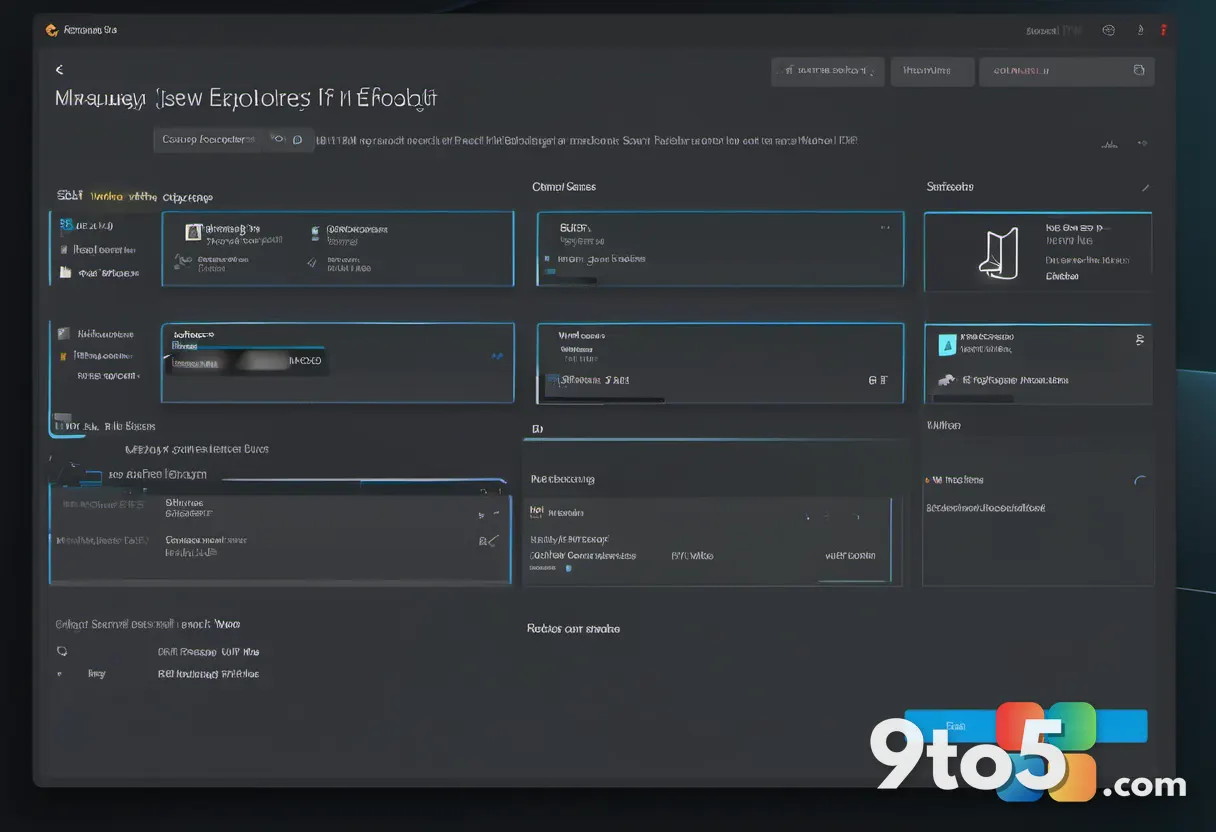Select the blue icon on first sidebar row
The image size is (1216, 832).
[65, 225]
